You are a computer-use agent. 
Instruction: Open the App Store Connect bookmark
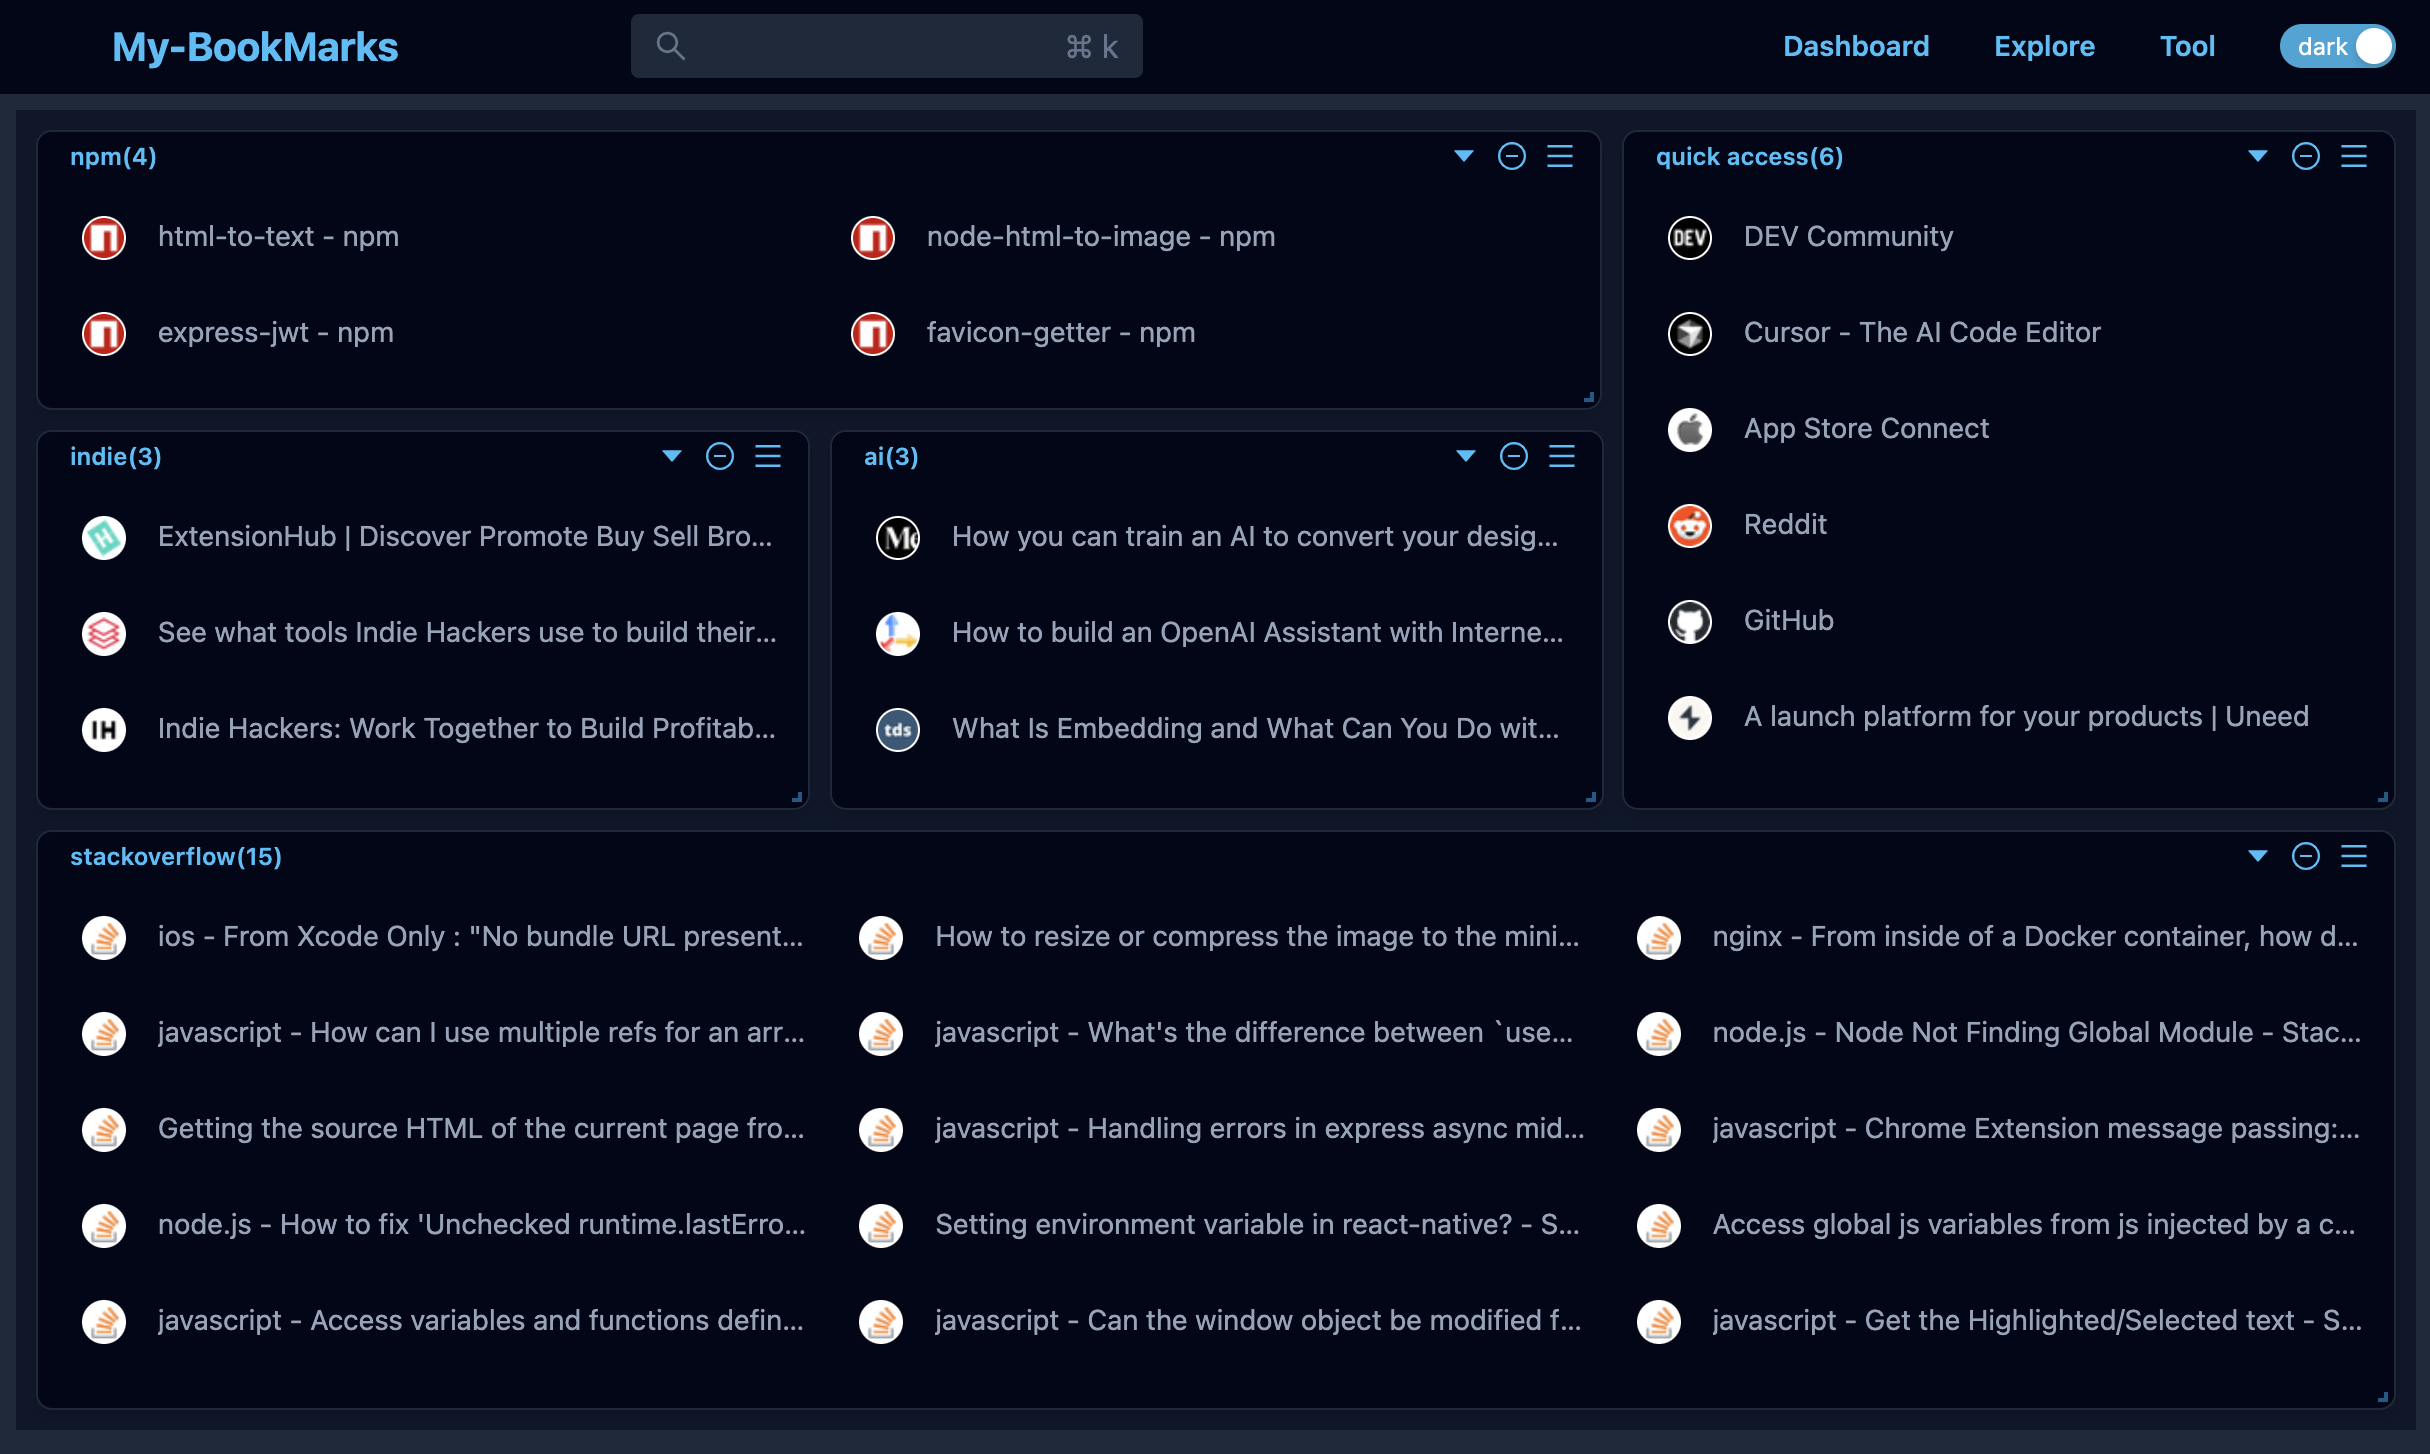point(1866,429)
